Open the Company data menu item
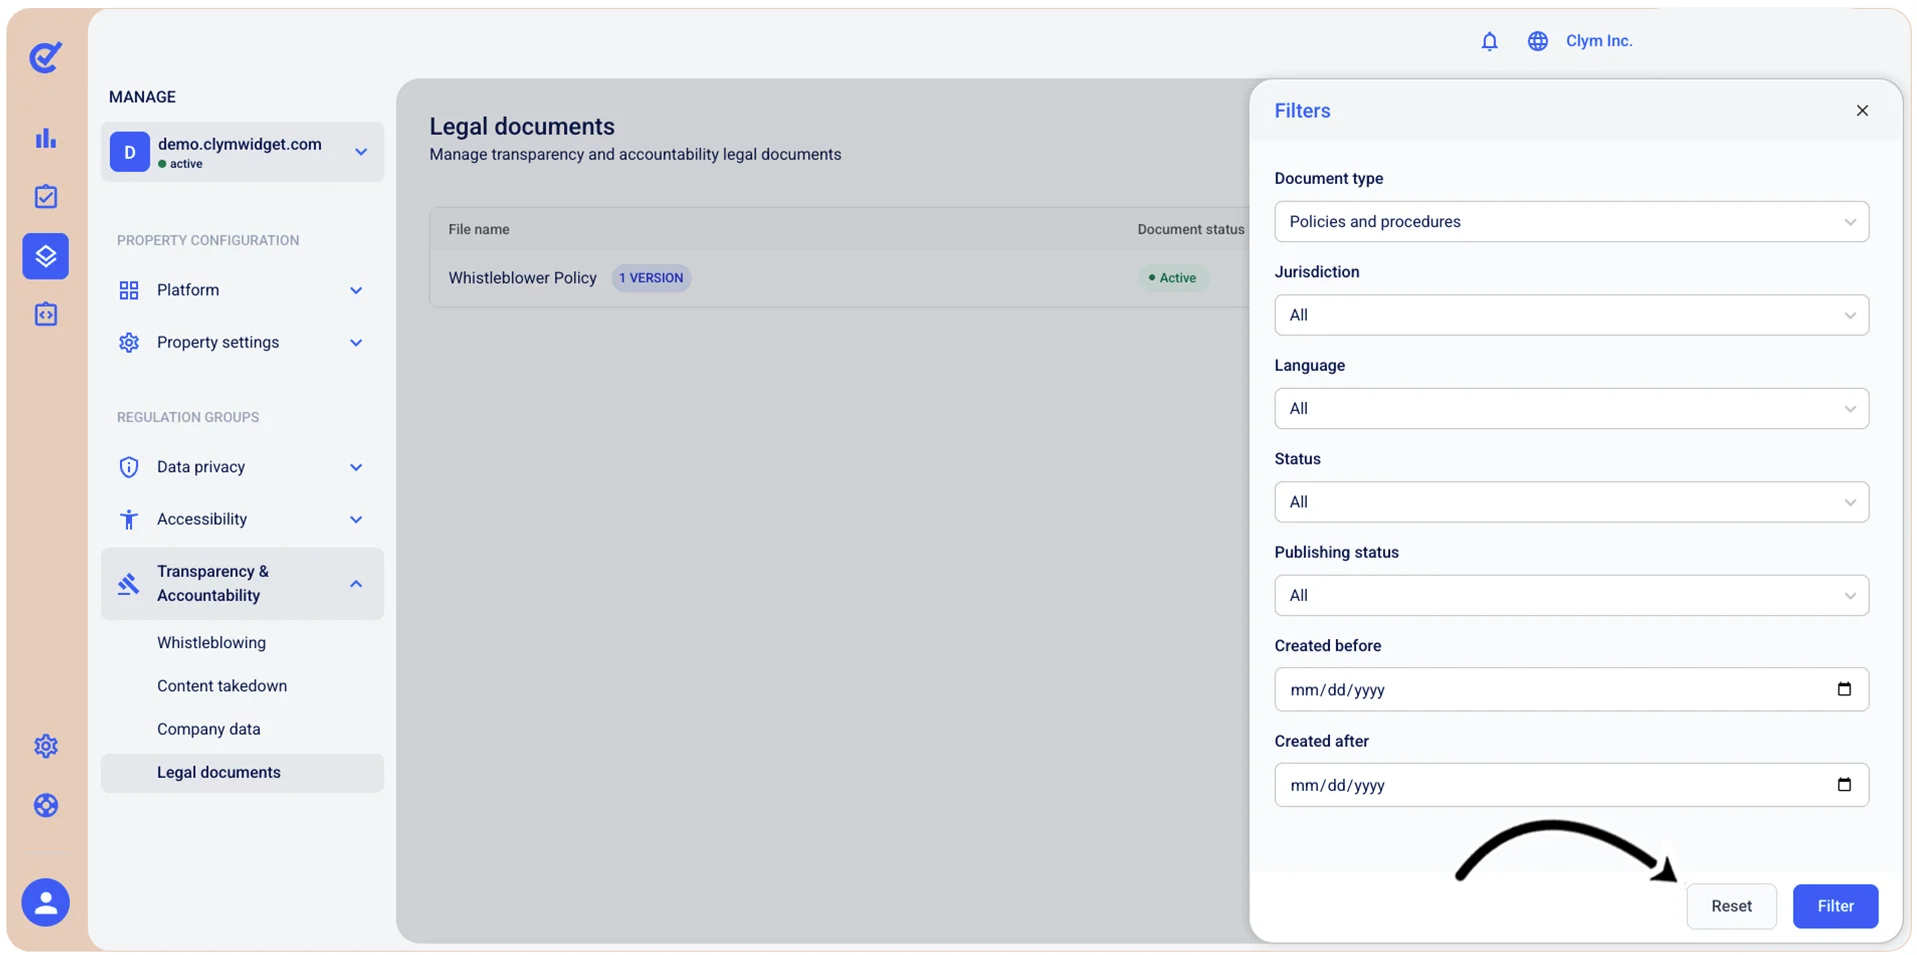1917x955 pixels. click(x=208, y=729)
